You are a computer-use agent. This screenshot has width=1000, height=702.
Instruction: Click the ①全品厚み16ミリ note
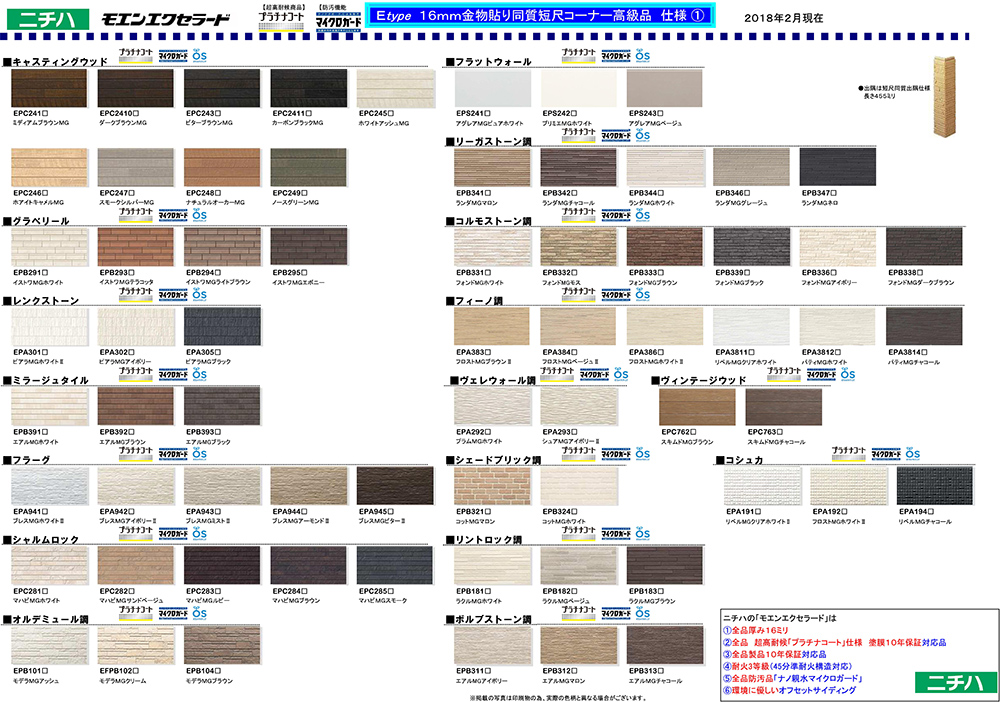point(756,630)
